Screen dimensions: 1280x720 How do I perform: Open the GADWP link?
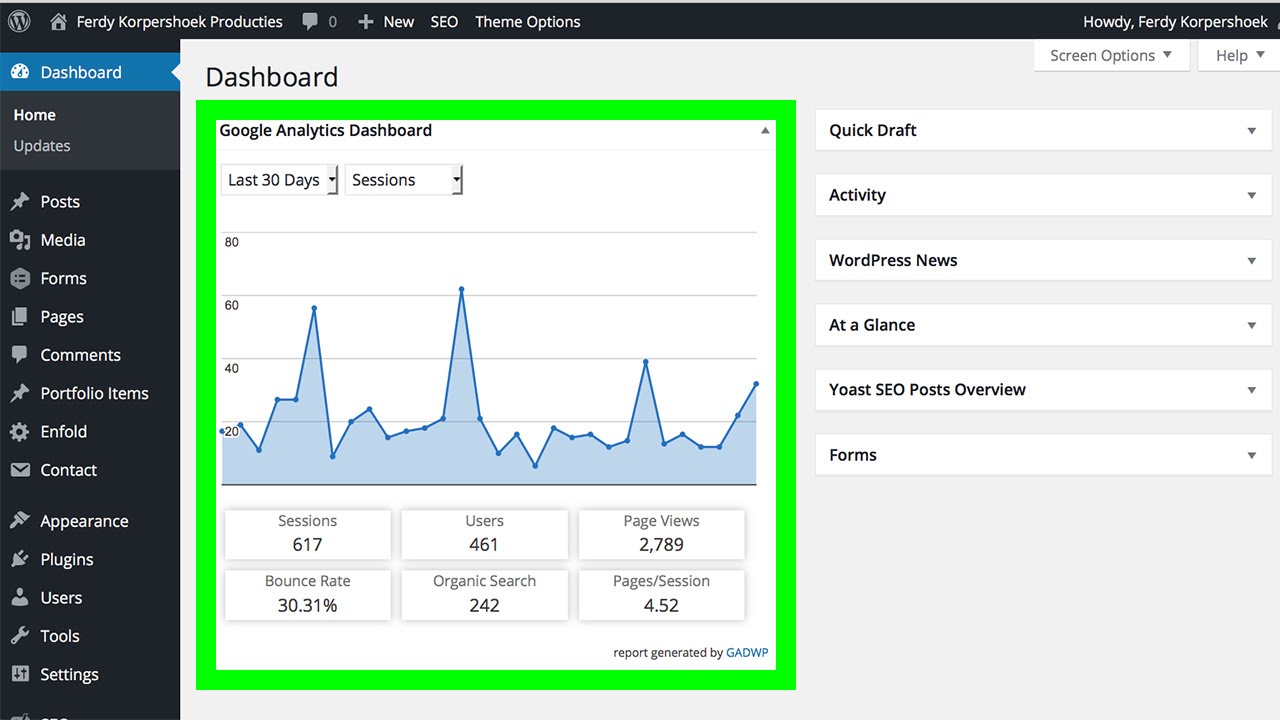[747, 652]
